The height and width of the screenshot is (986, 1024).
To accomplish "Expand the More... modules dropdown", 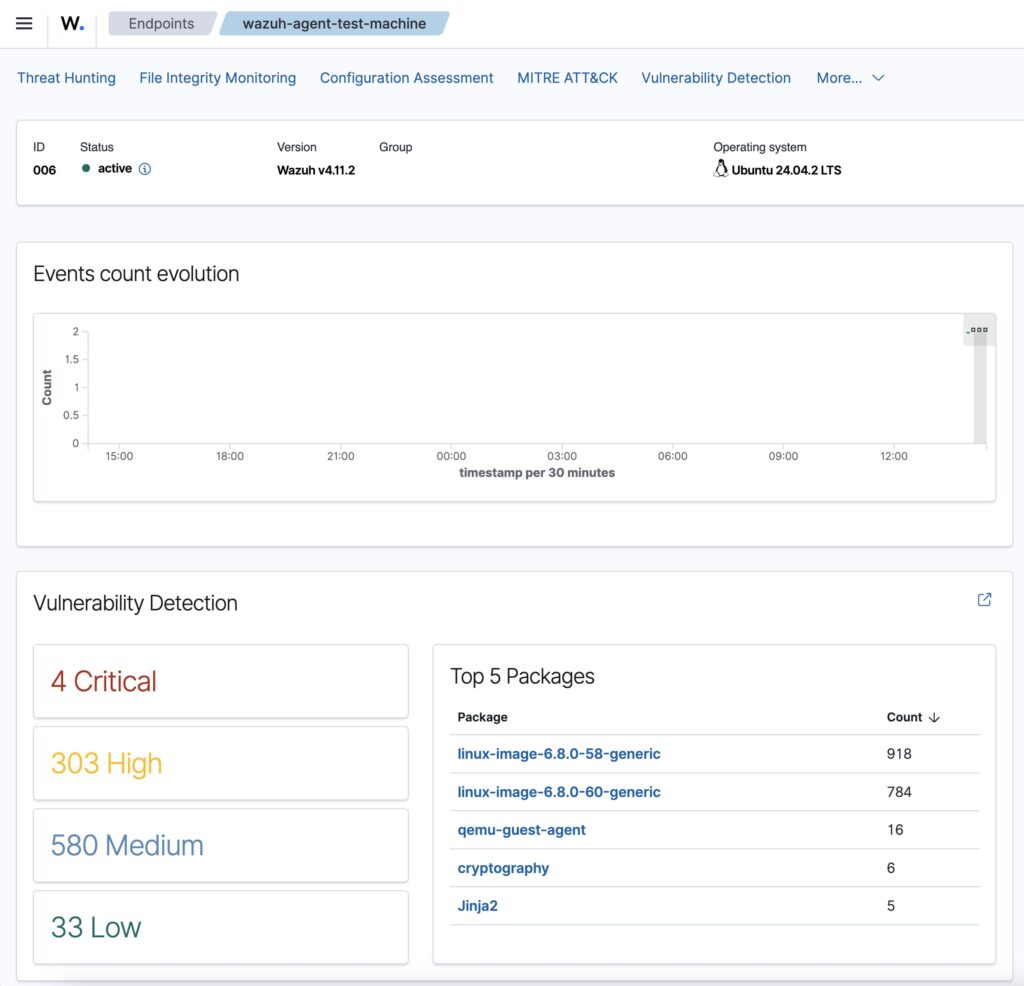I will tap(850, 78).
